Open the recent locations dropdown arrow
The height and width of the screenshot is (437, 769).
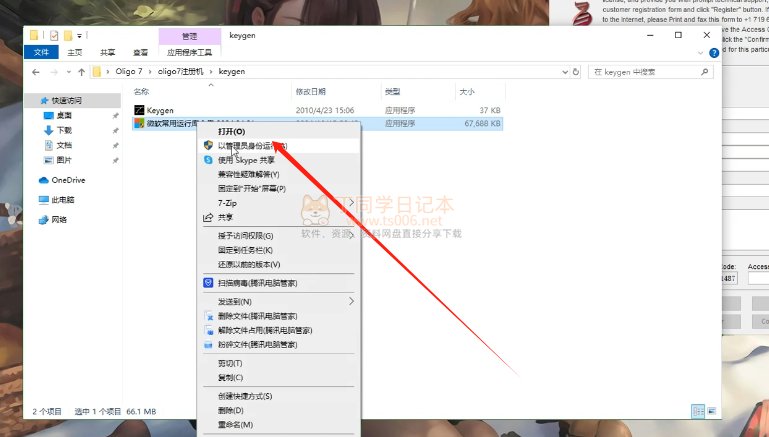69,72
